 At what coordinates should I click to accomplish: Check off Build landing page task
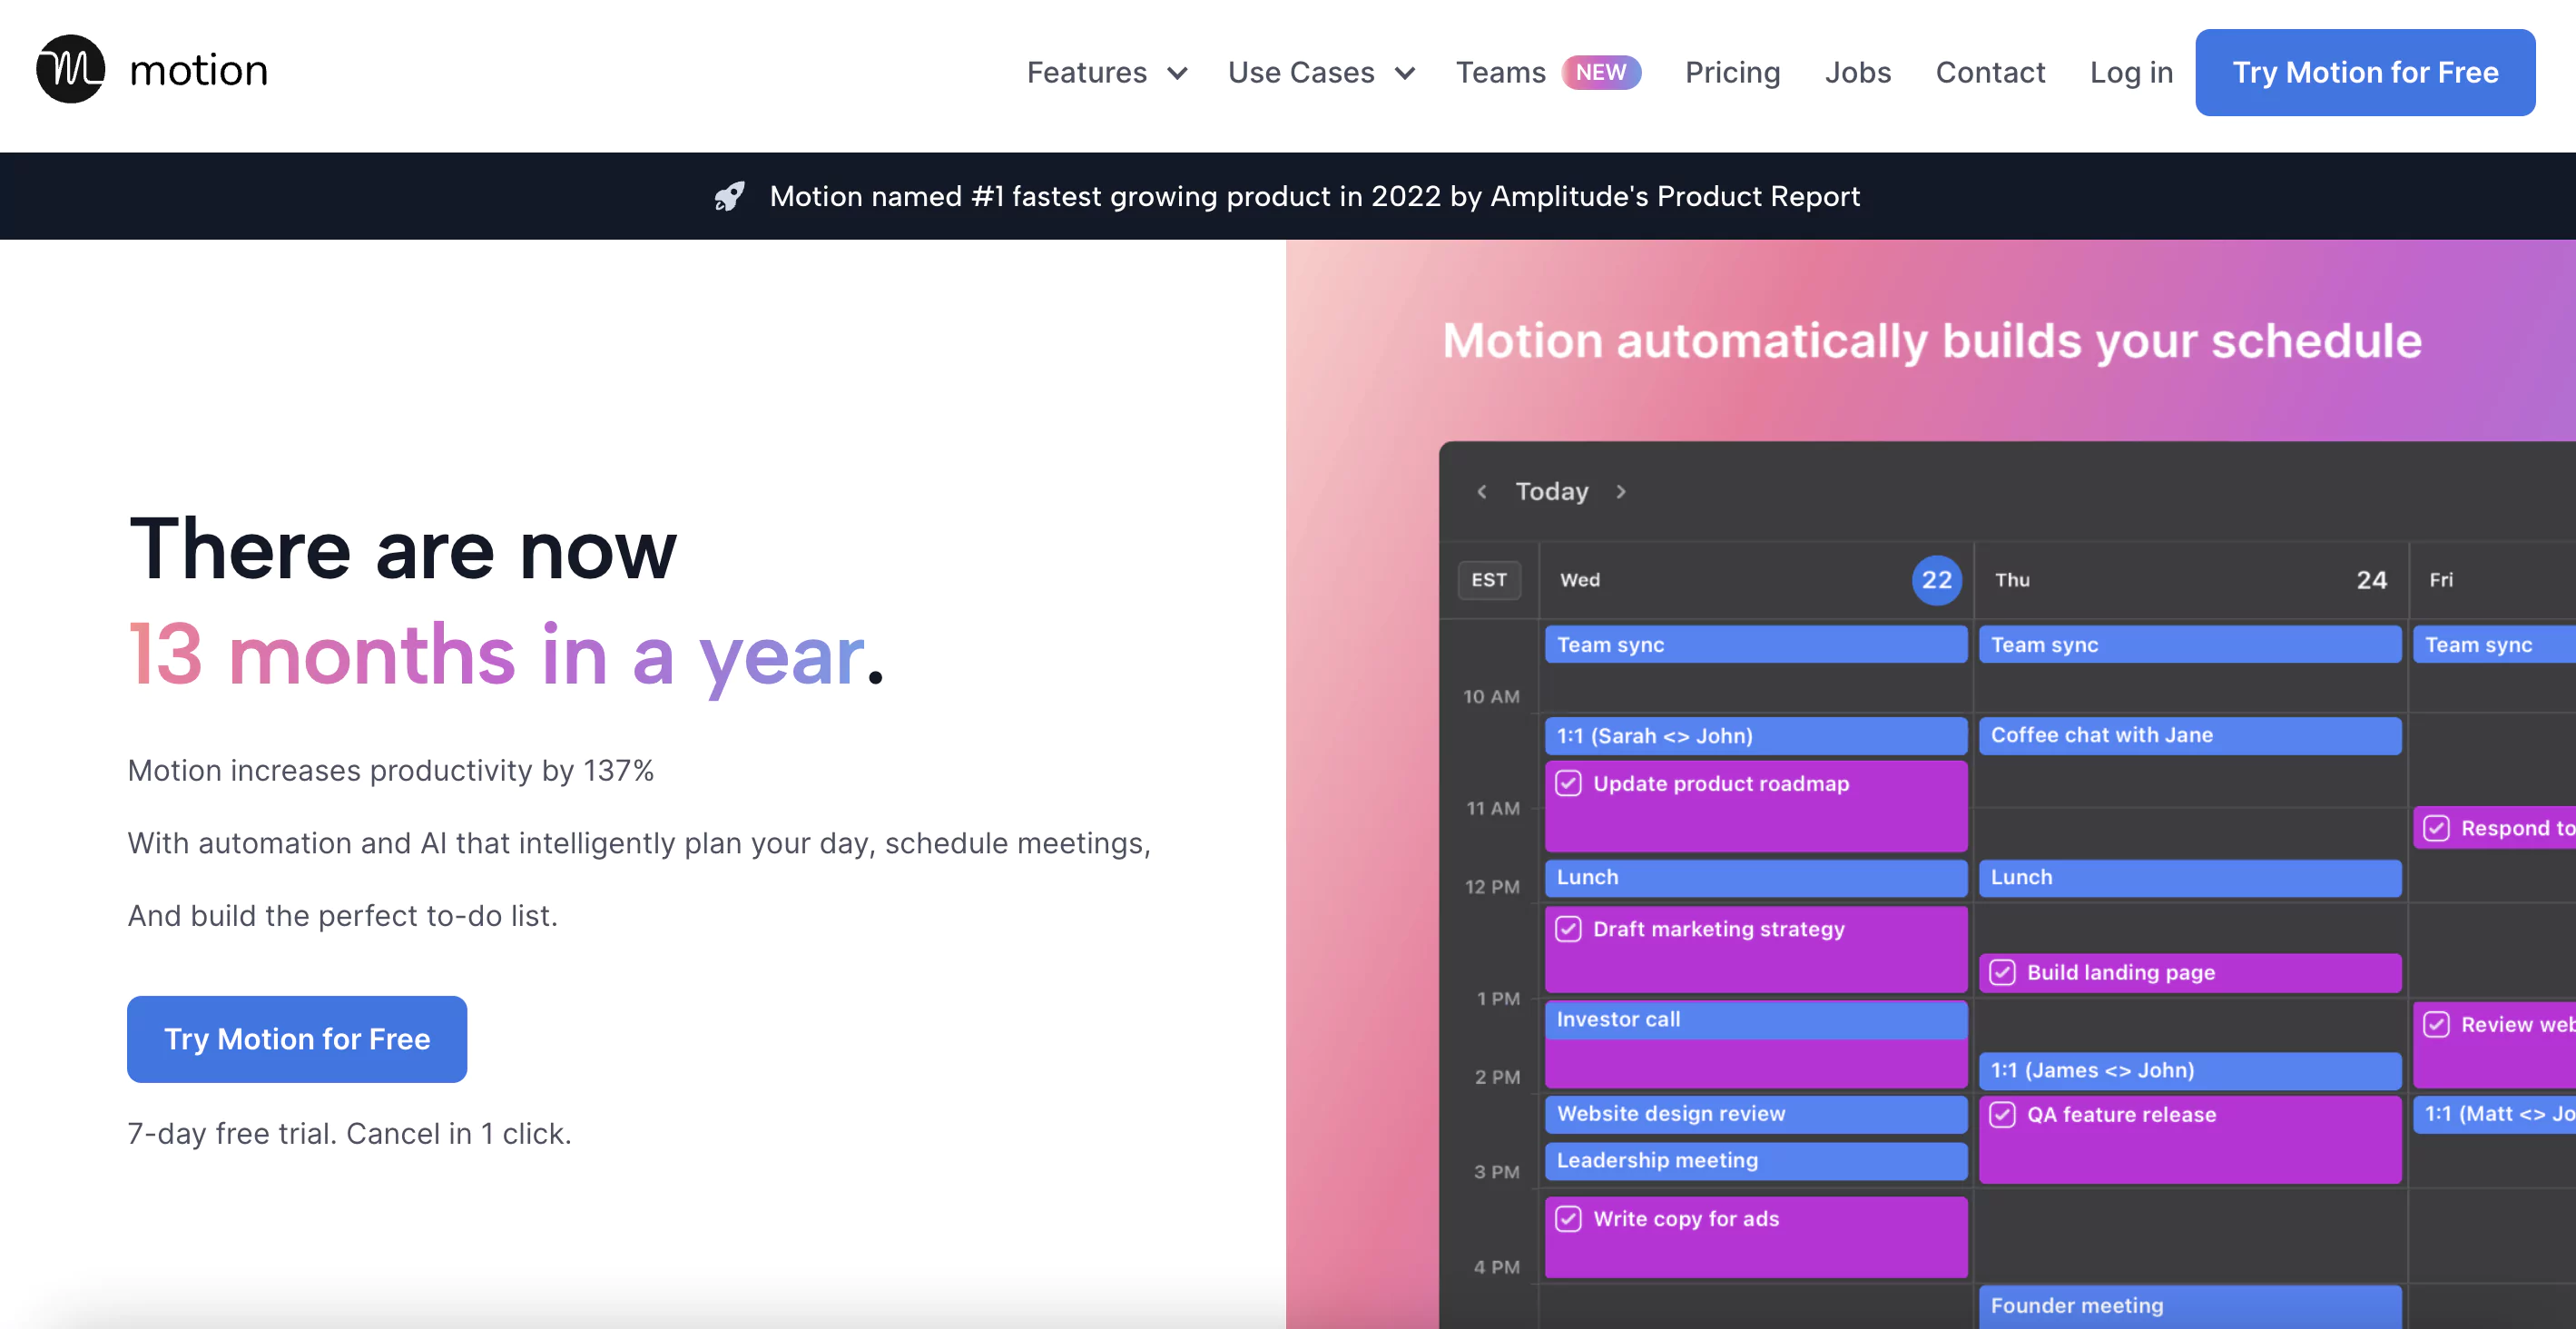coord(2002,972)
